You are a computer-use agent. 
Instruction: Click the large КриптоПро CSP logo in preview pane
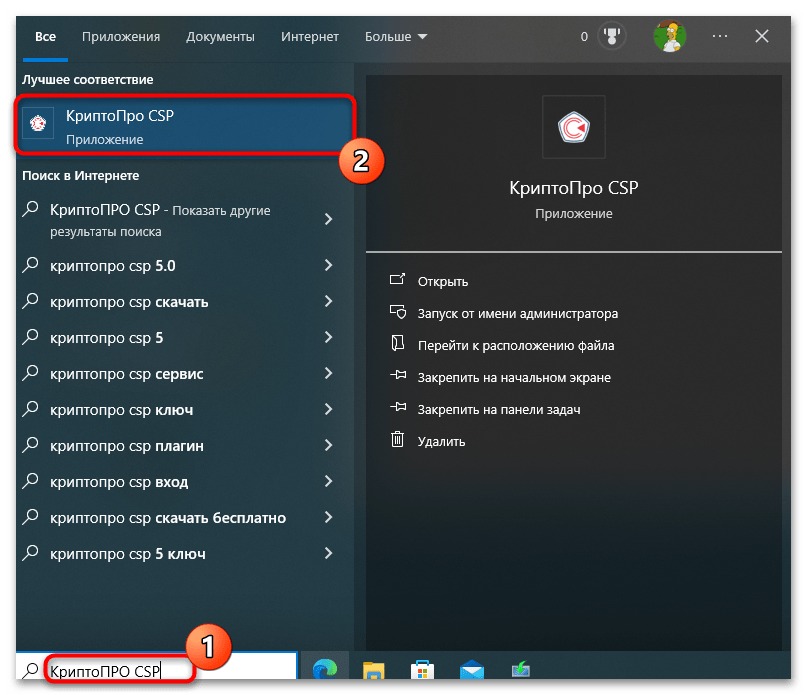tap(573, 127)
